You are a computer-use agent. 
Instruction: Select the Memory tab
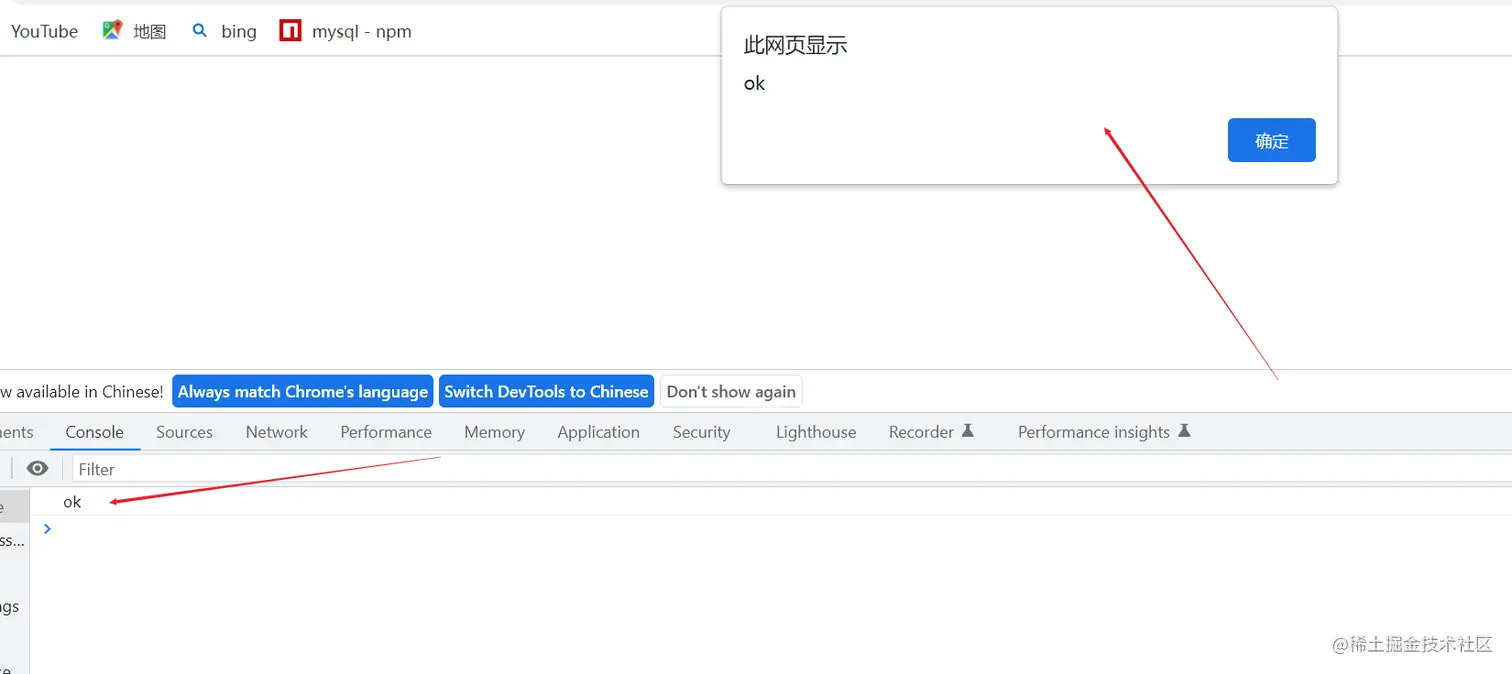point(494,431)
